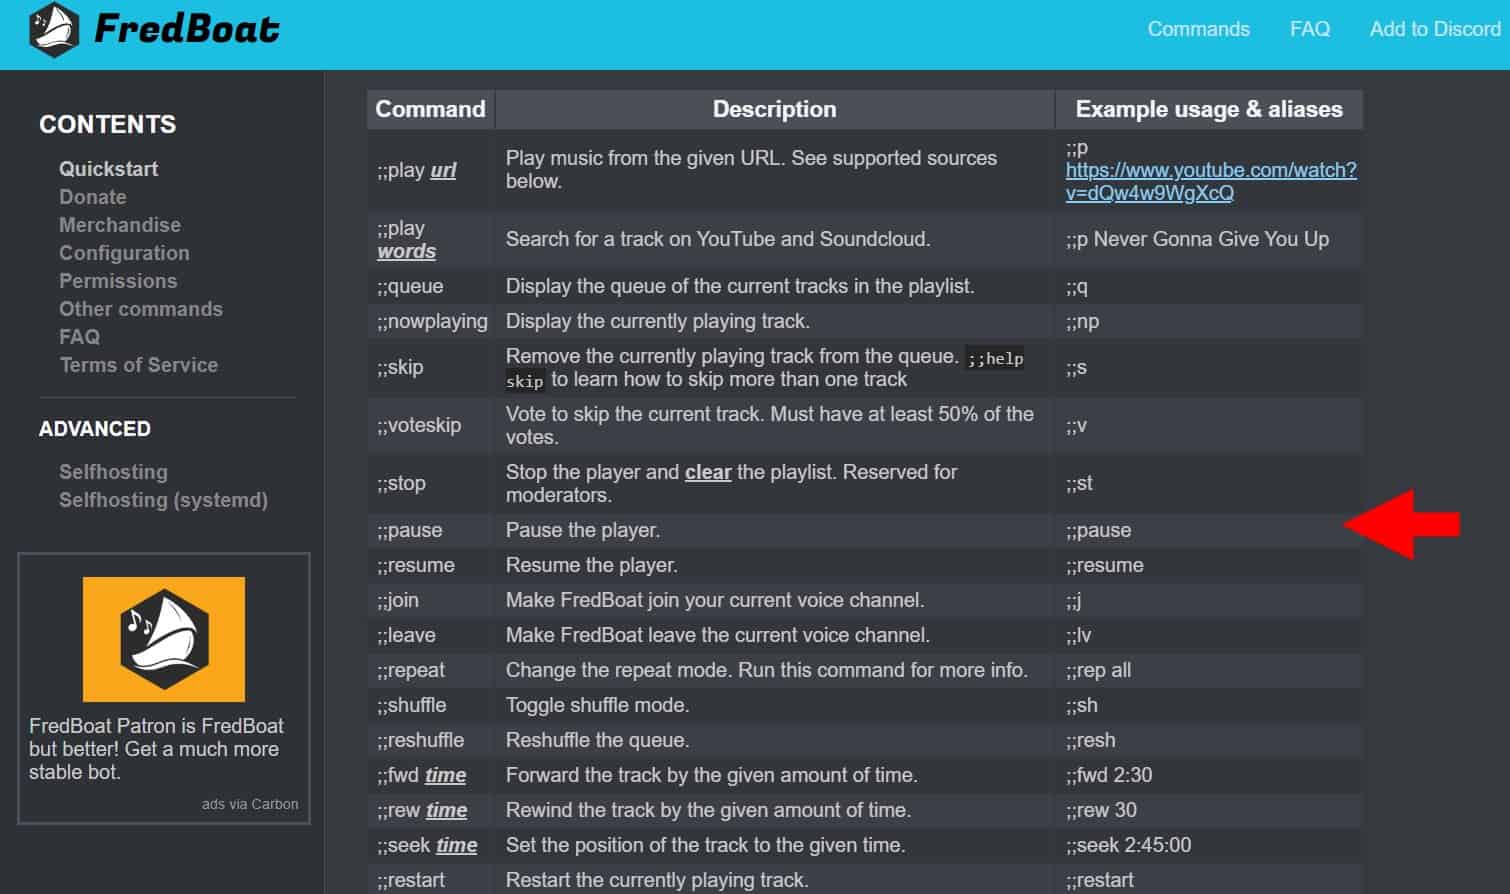Screen dimensions: 1510x894
Task: Select the ;;repeat command cell
Action: (x=431, y=670)
